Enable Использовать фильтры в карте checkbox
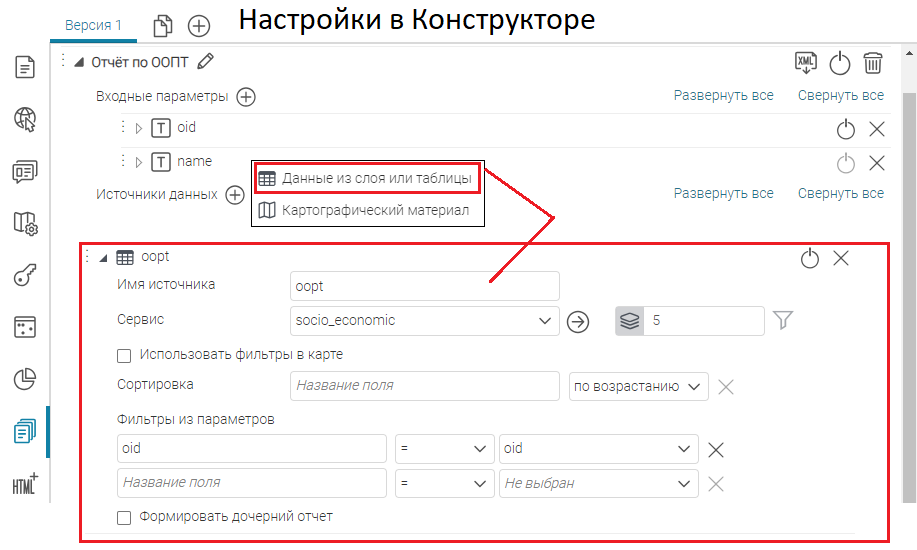This screenshot has height=550, width=917. point(124,355)
